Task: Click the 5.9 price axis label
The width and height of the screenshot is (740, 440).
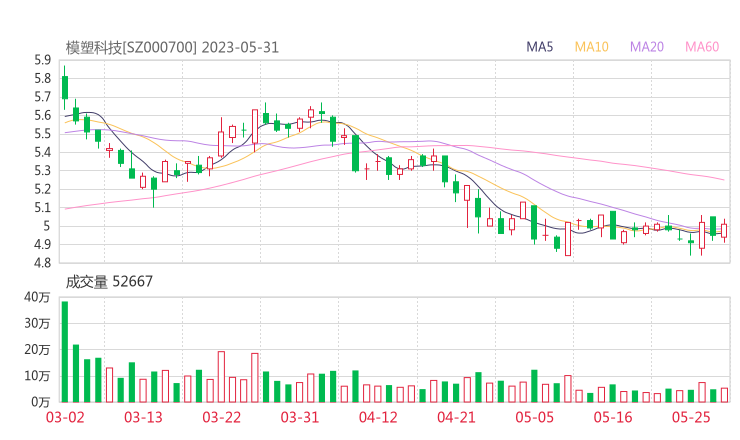Action: click(x=42, y=60)
